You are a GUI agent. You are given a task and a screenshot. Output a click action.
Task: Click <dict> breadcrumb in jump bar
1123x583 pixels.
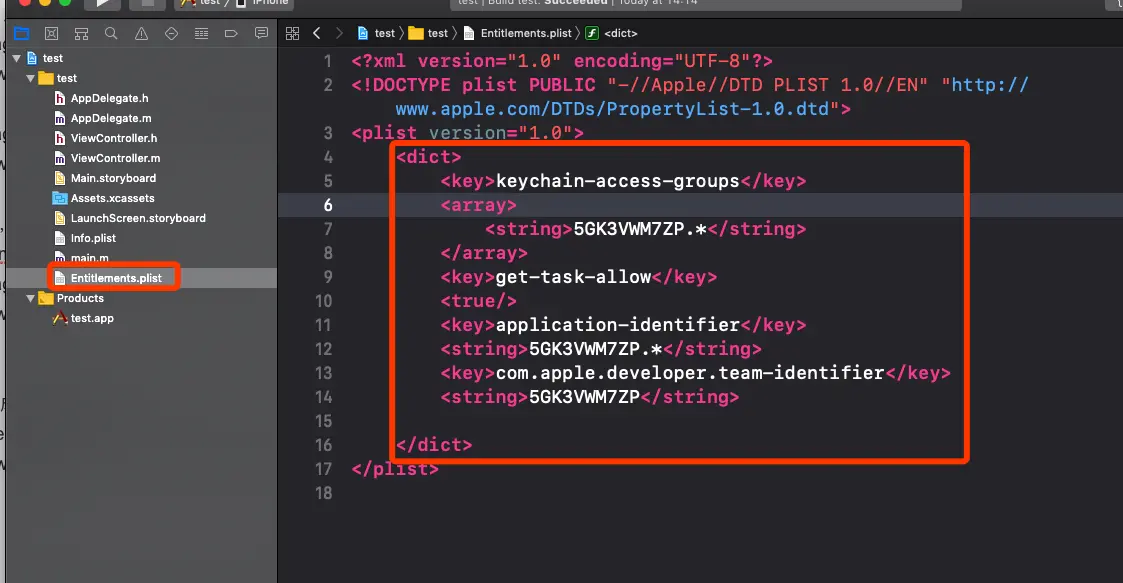tap(612, 33)
